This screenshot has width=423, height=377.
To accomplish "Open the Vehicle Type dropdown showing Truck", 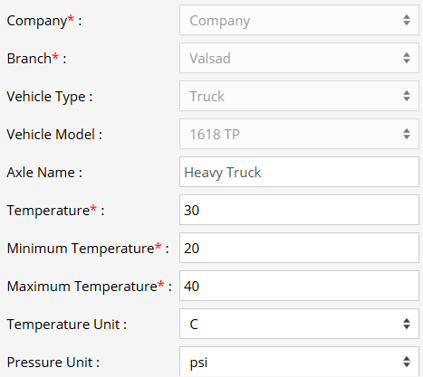I will (x=299, y=96).
